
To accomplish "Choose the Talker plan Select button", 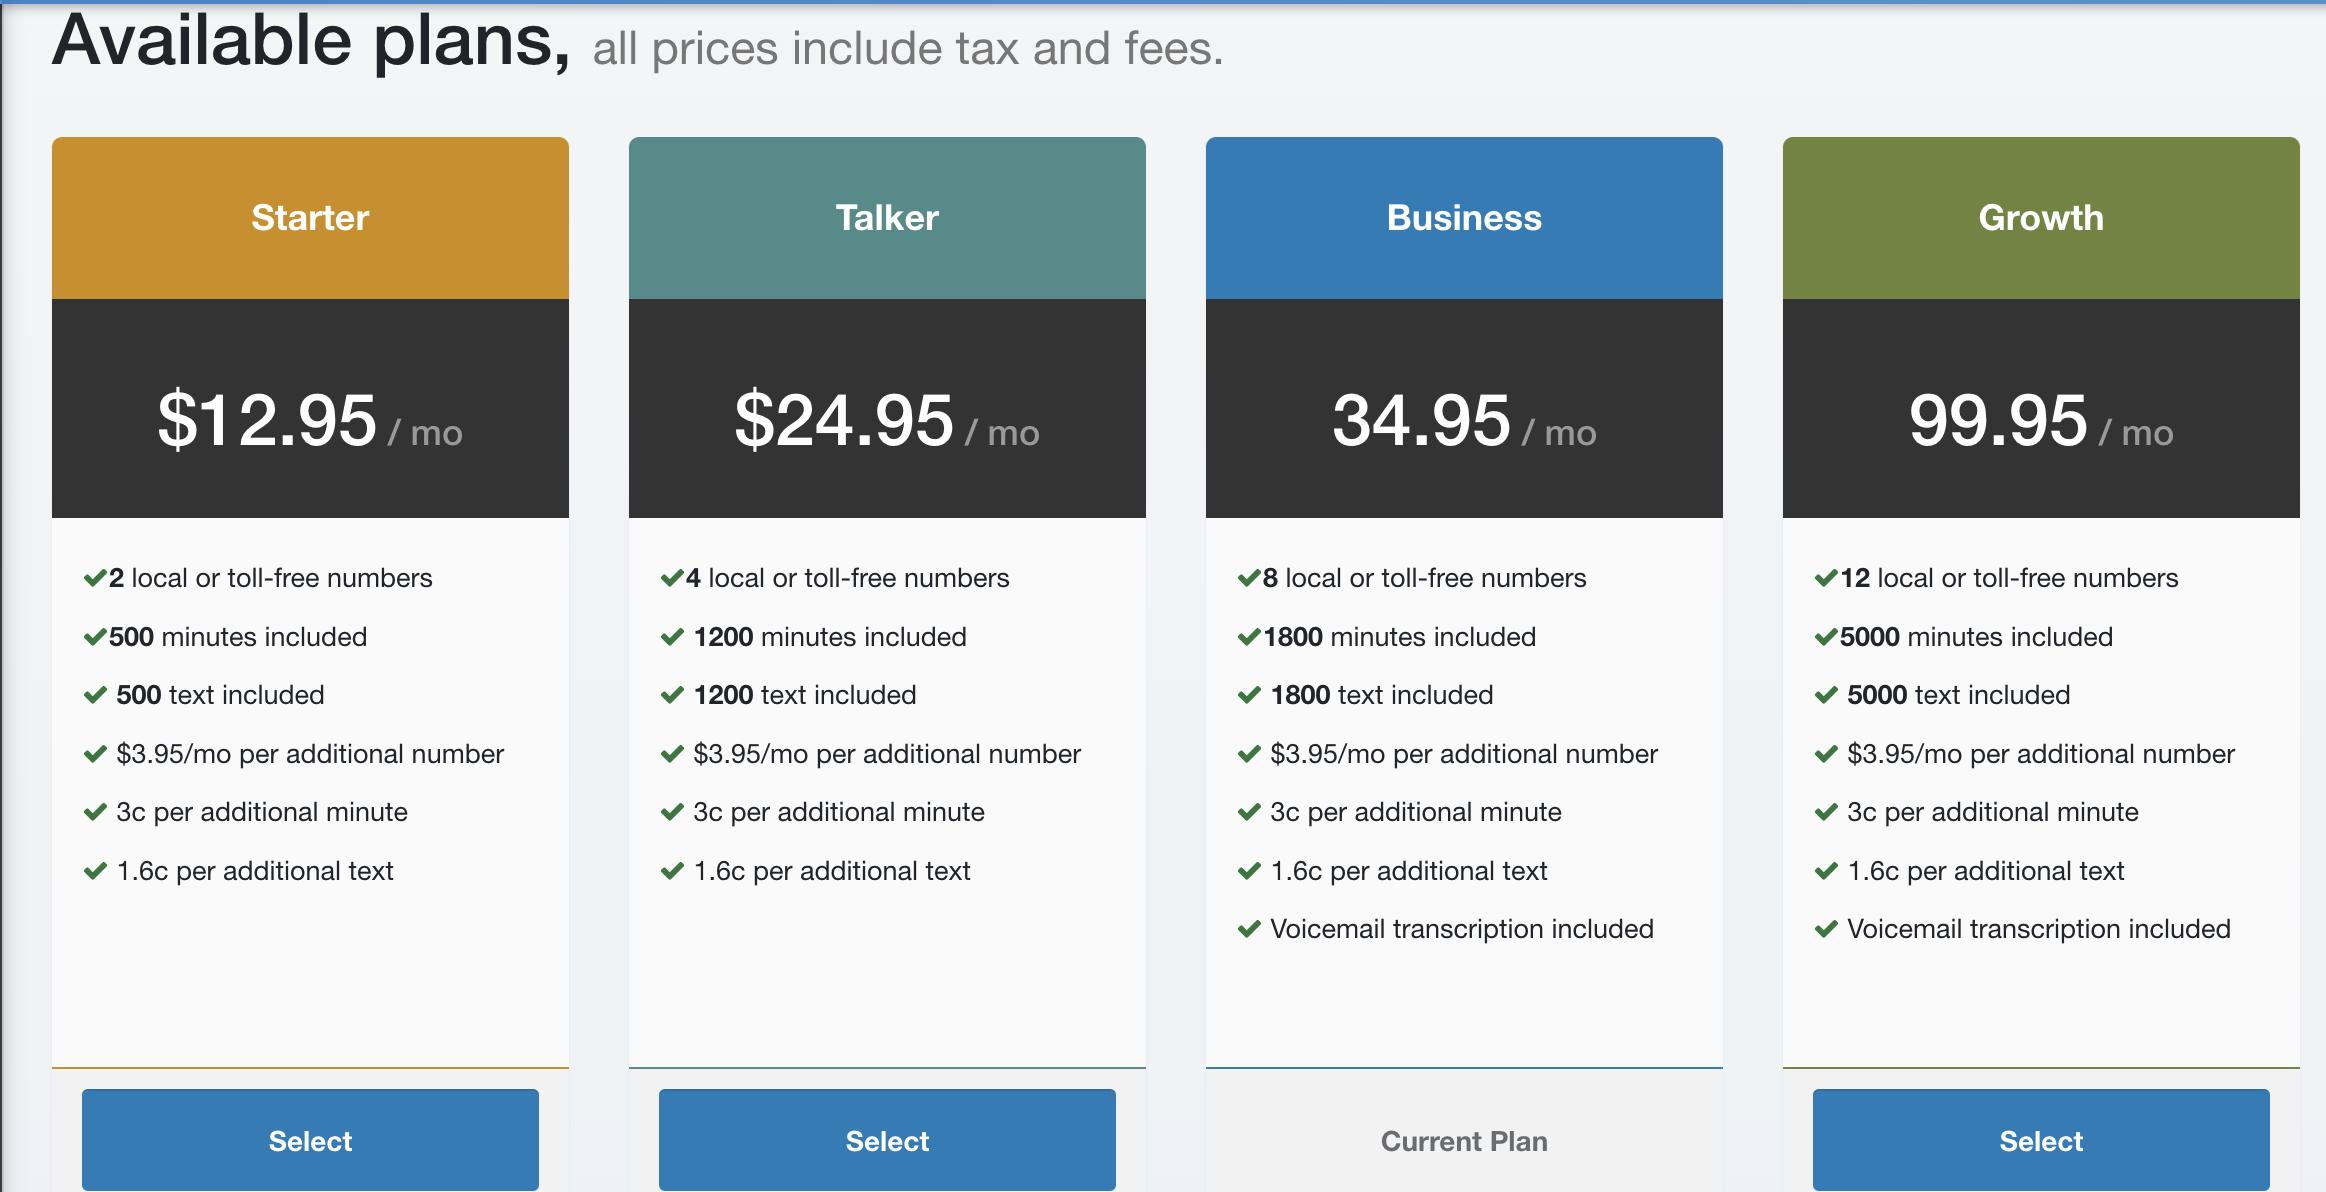I will point(887,1140).
